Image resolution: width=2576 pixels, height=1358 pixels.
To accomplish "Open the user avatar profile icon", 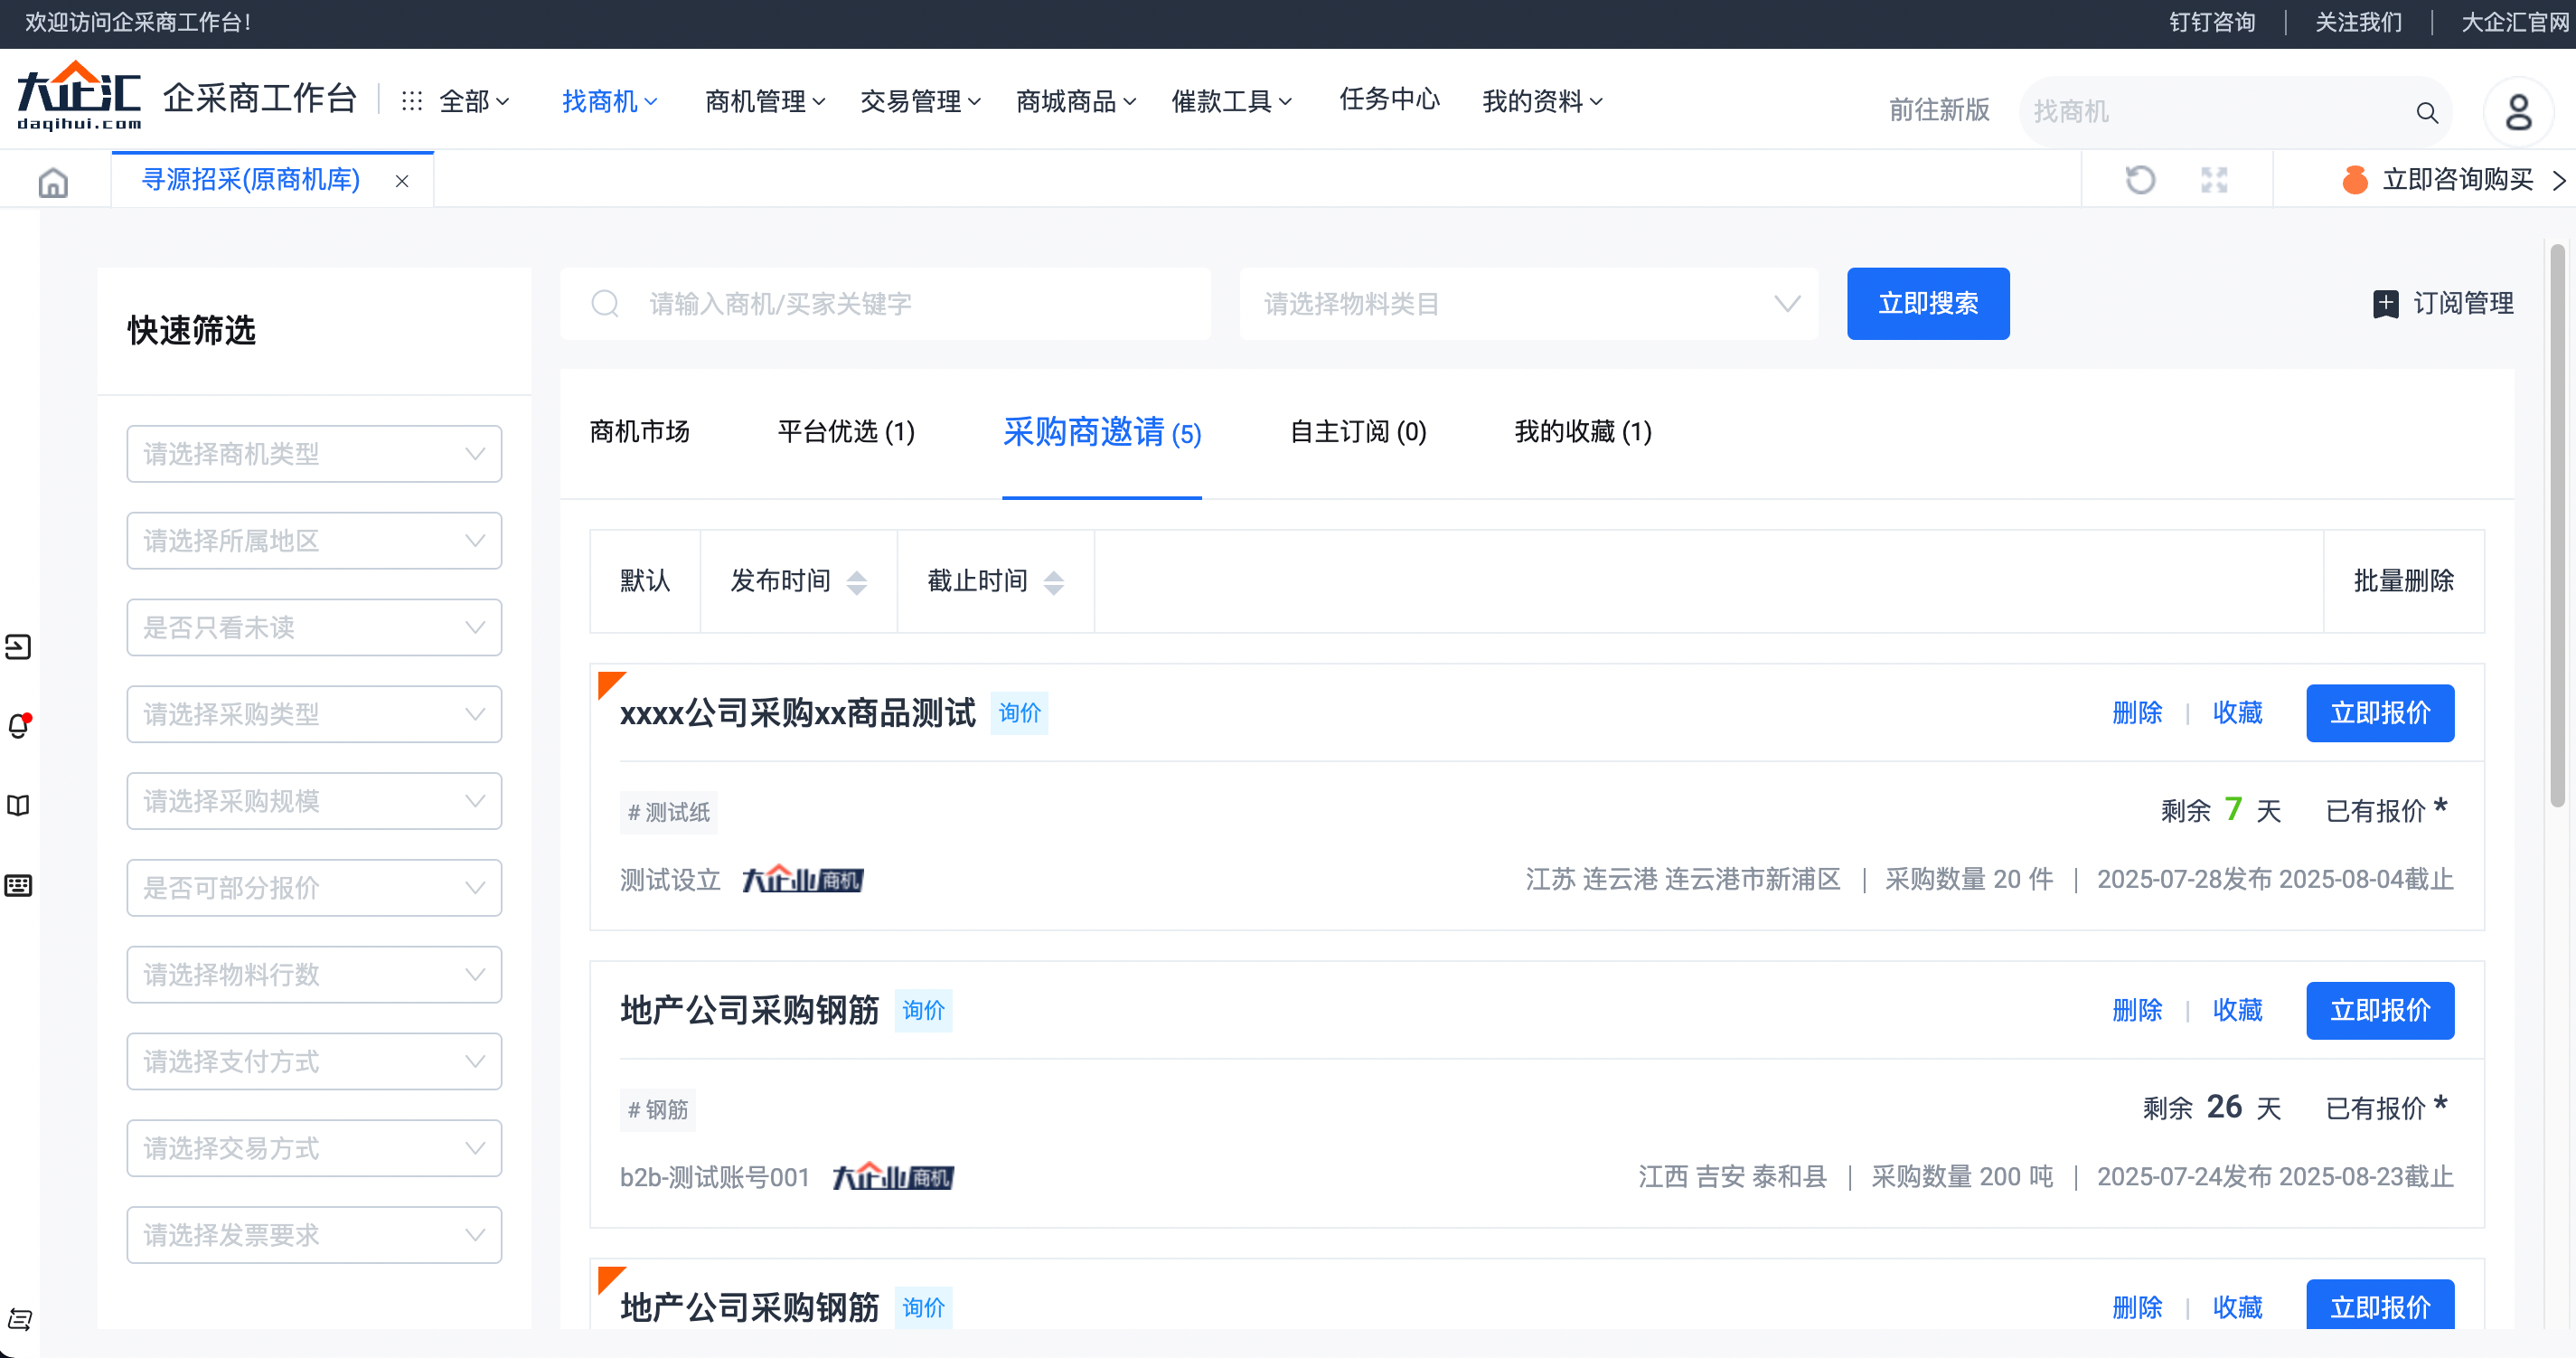I will 2518,111.
